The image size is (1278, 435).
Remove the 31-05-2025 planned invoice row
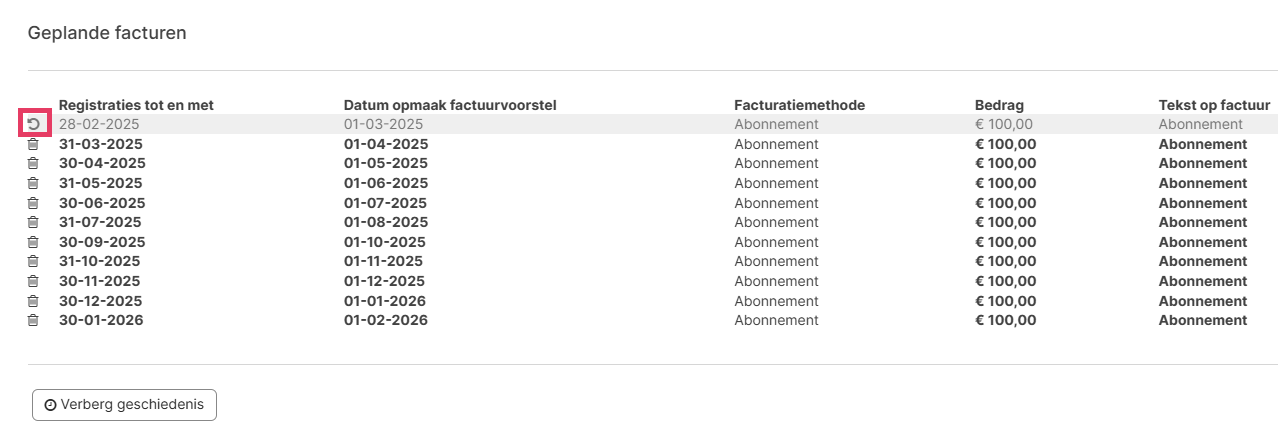point(33,183)
